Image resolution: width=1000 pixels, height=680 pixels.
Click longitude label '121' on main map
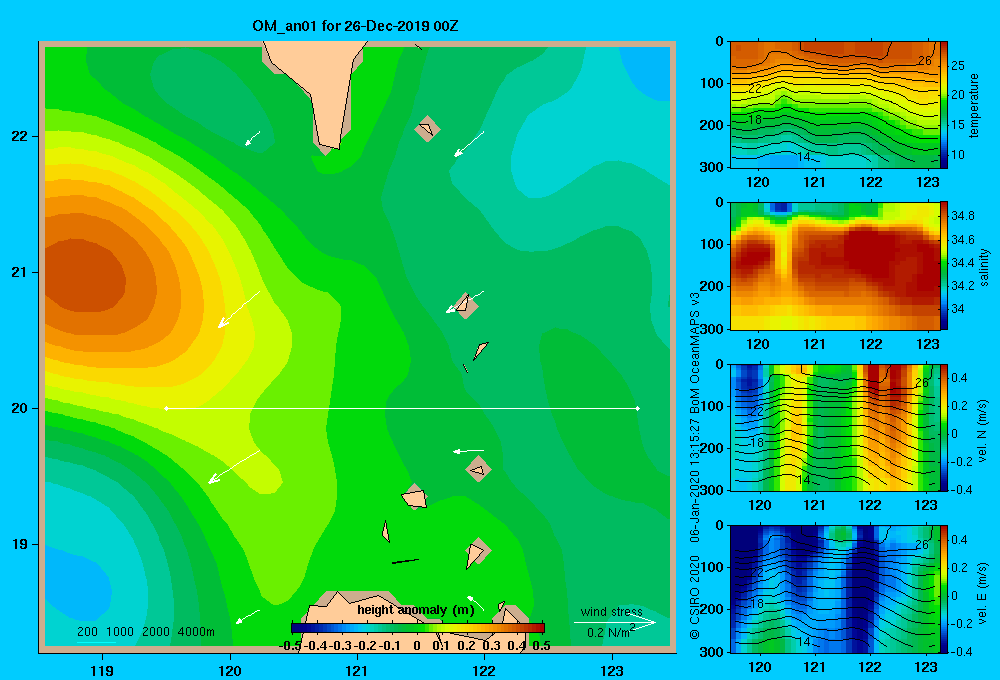tap(357, 670)
